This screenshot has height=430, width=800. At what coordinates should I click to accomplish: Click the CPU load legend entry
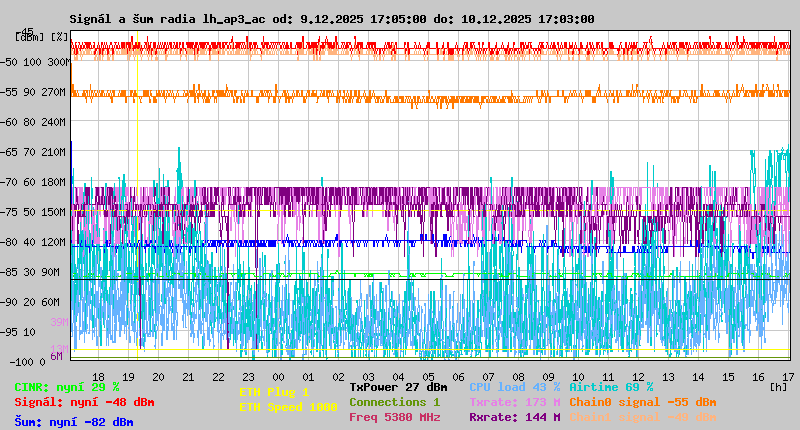click(x=514, y=387)
